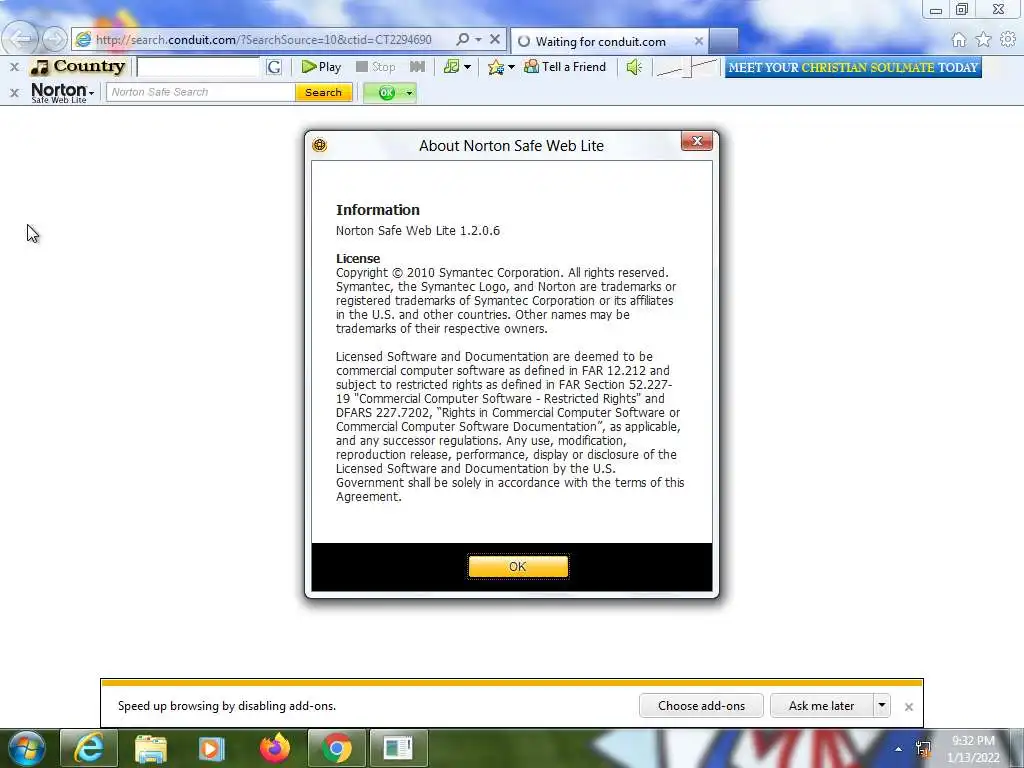
Task: Open Favorites star icon
Action: [x=983, y=40]
